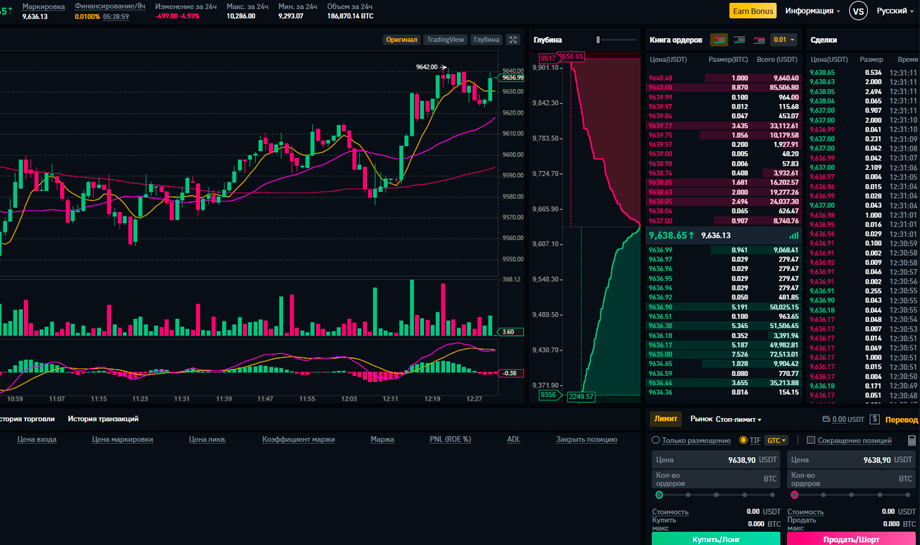The image size is (920, 545).
Task: Select asks-only order book view icon
Action: tap(759, 40)
